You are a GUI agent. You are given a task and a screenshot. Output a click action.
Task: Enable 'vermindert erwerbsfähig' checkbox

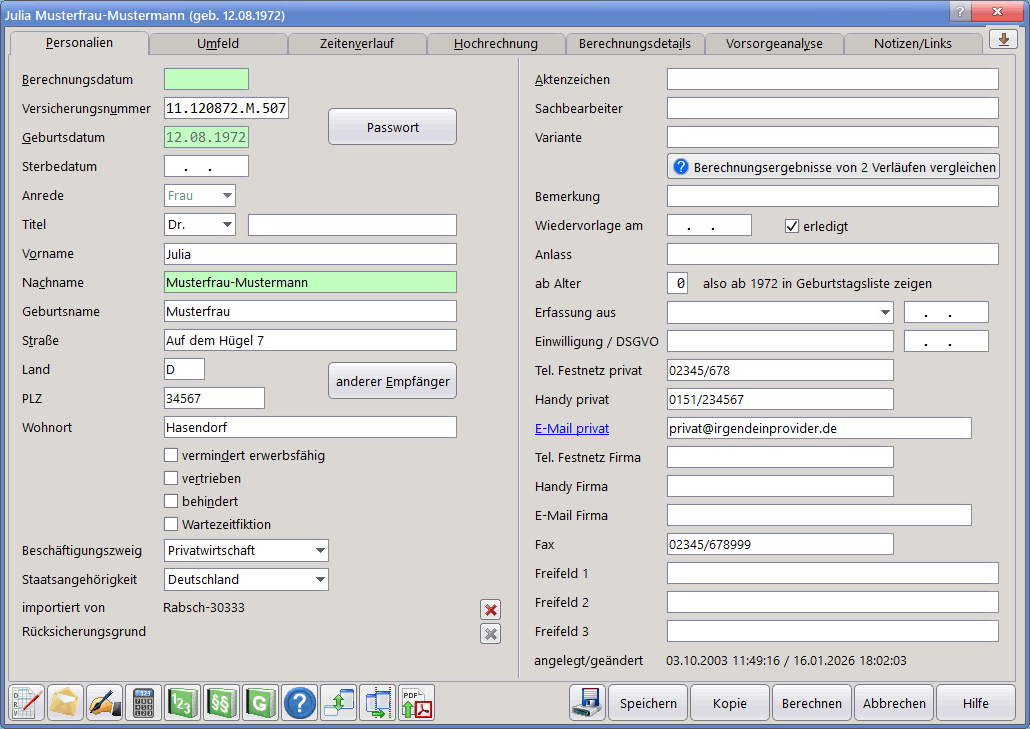[171, 456]
